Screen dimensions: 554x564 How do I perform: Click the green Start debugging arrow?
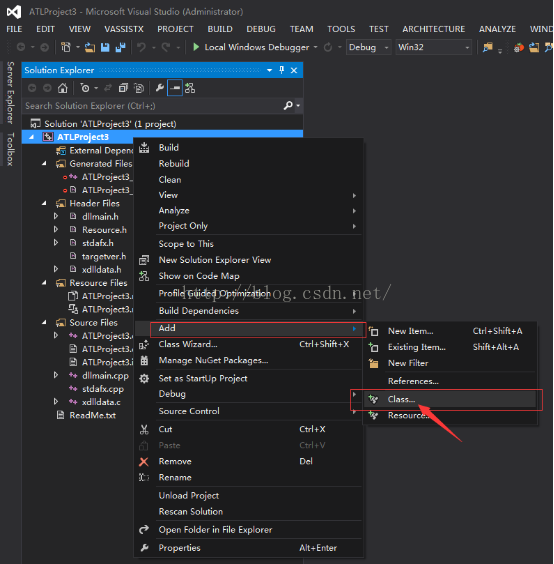click(x=196, y=47)
